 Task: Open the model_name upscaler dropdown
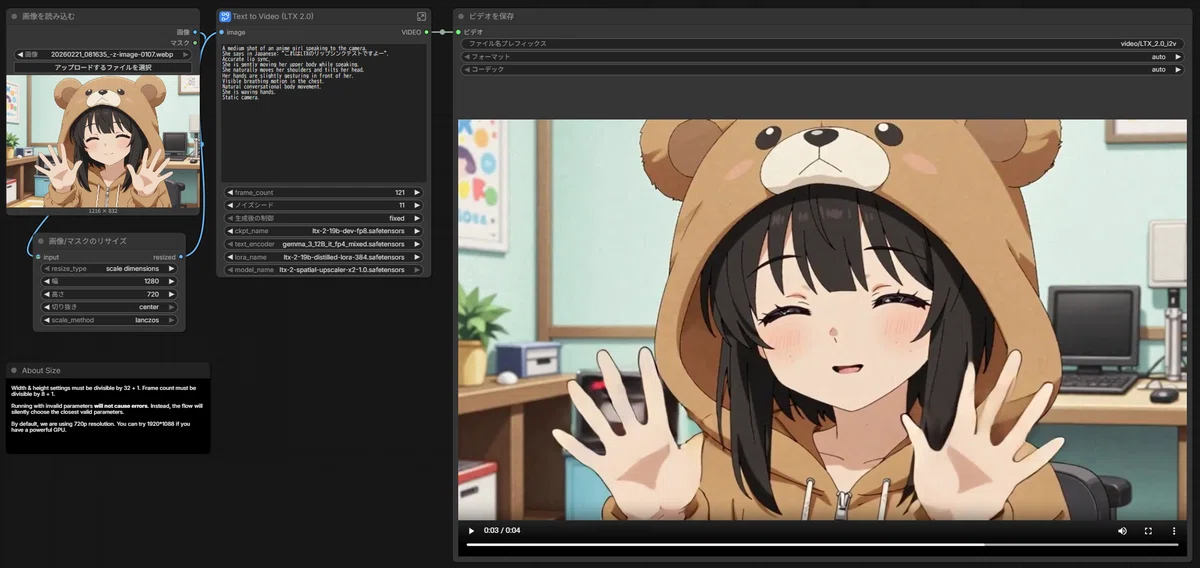[324, 270]
